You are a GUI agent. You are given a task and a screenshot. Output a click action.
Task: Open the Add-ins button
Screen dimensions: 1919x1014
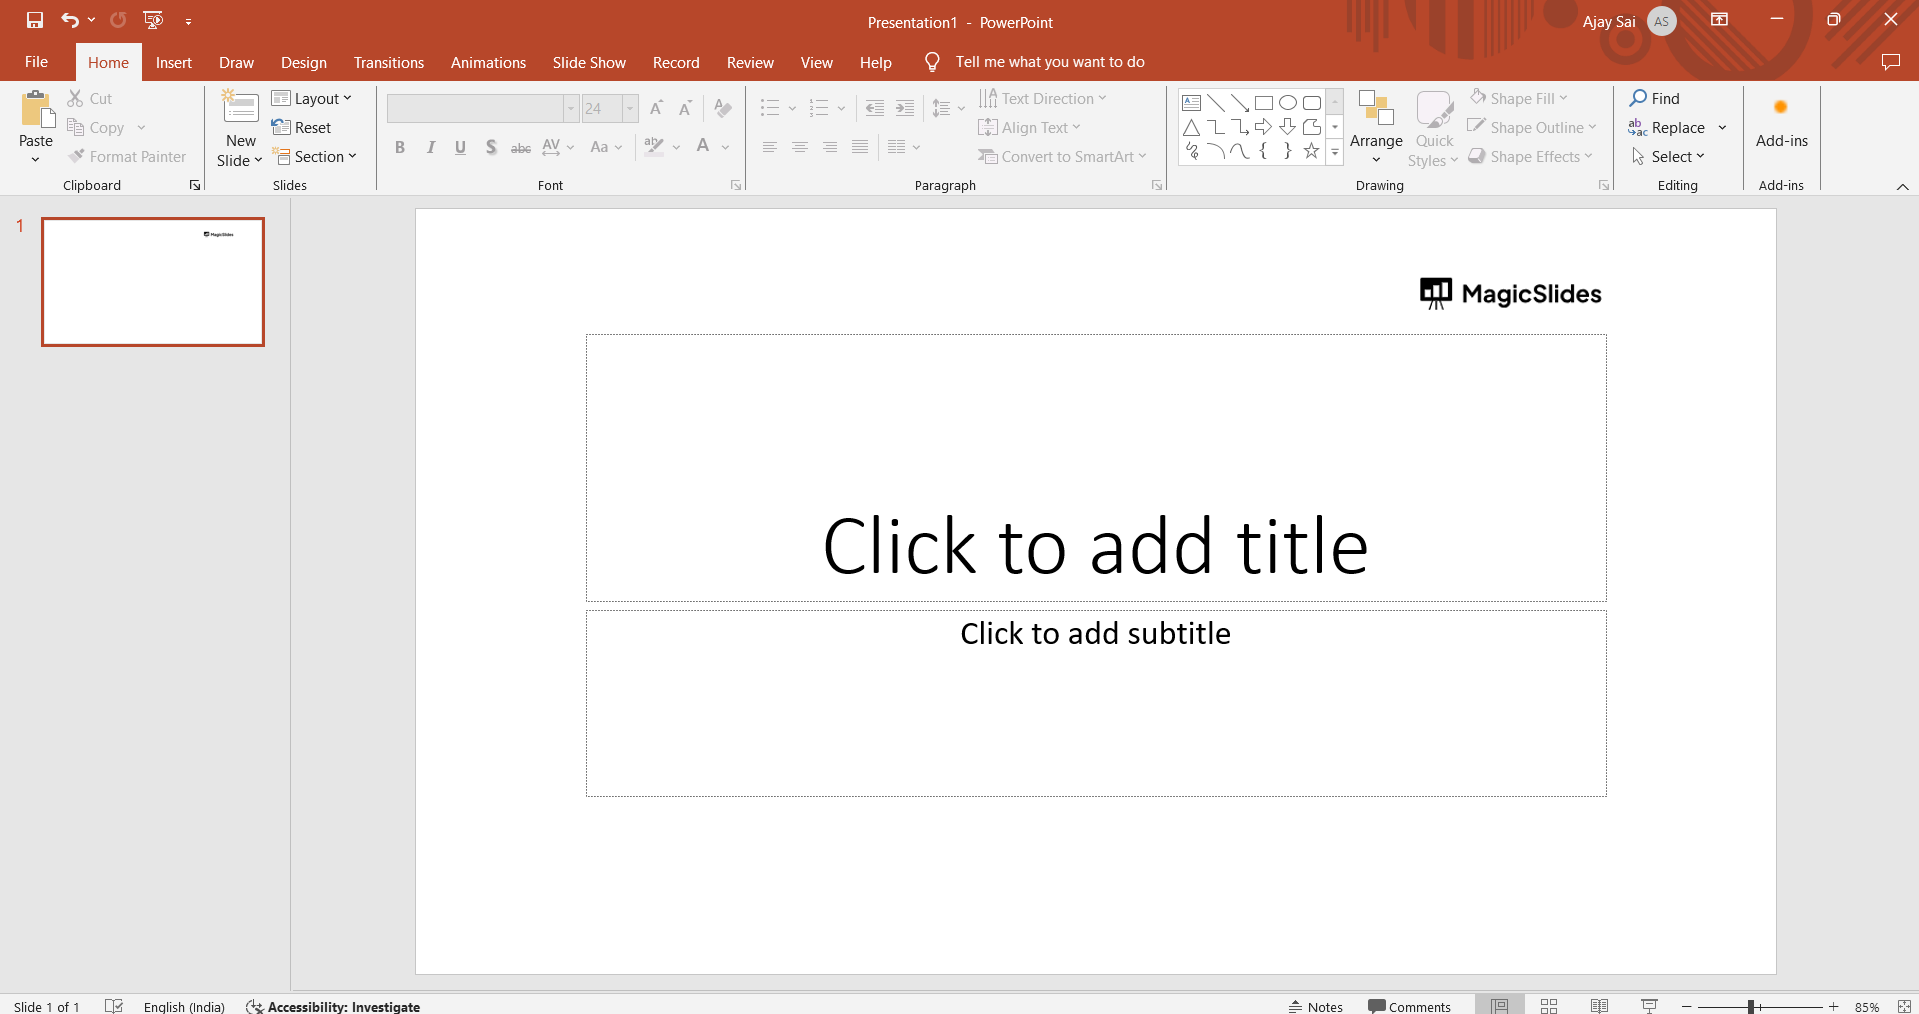coord(1781,125)
